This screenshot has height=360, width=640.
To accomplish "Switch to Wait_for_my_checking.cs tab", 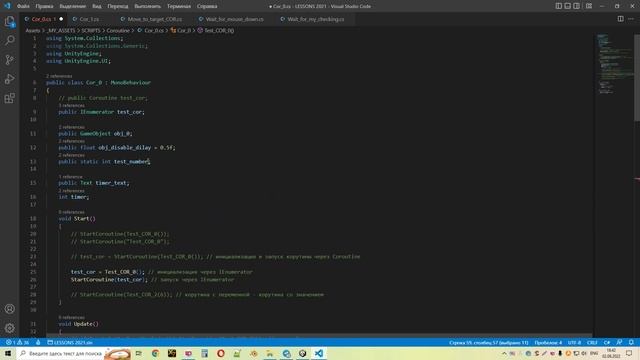I will pos(316,19).
